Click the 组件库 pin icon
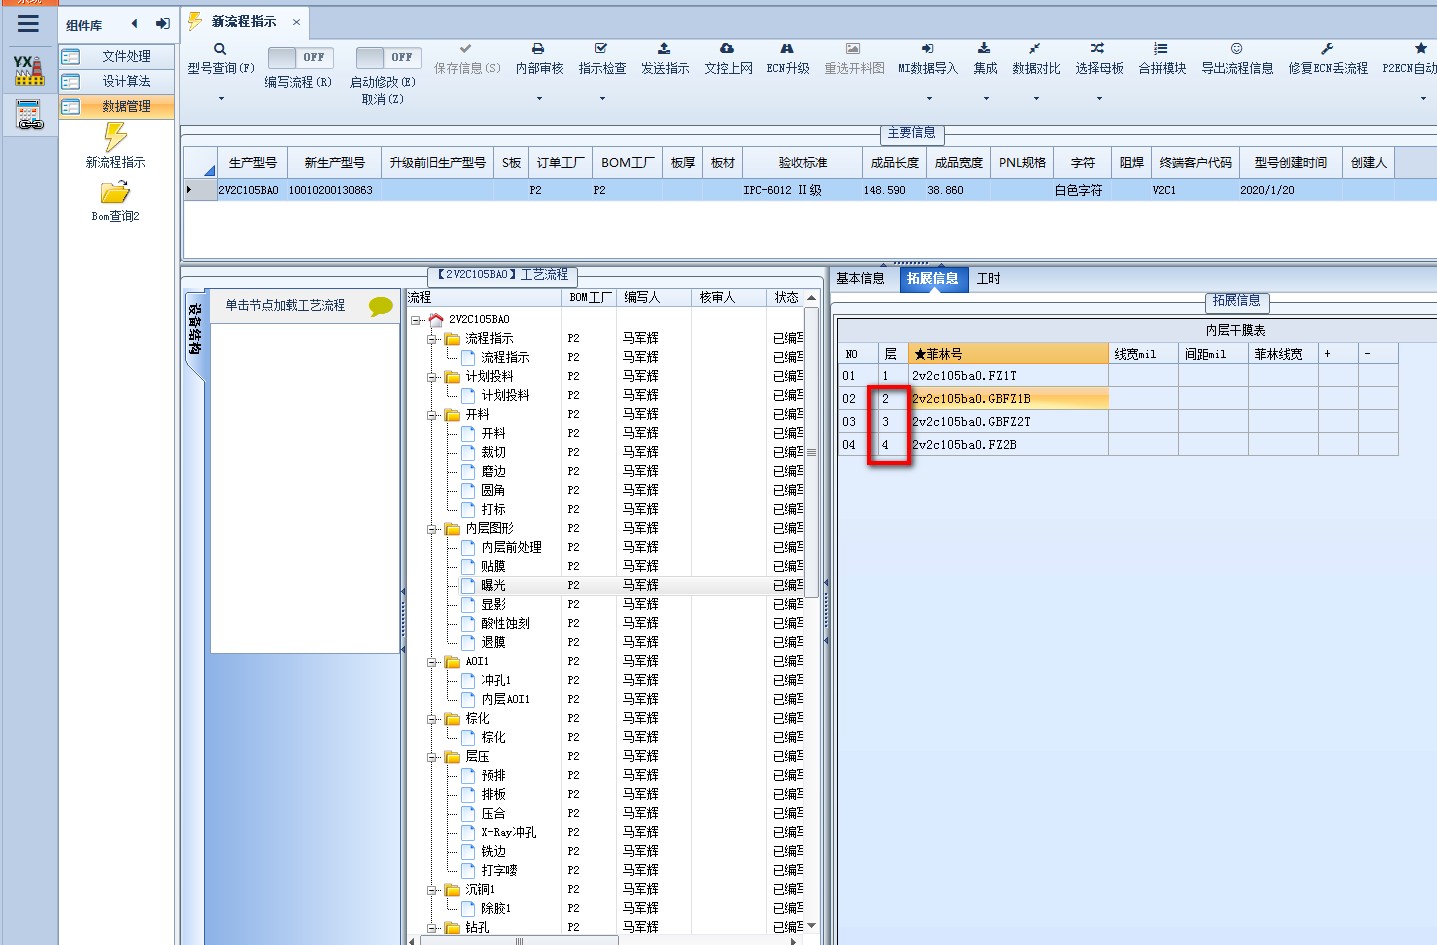Screen dimensions: 1437x945 pos(162,24)
